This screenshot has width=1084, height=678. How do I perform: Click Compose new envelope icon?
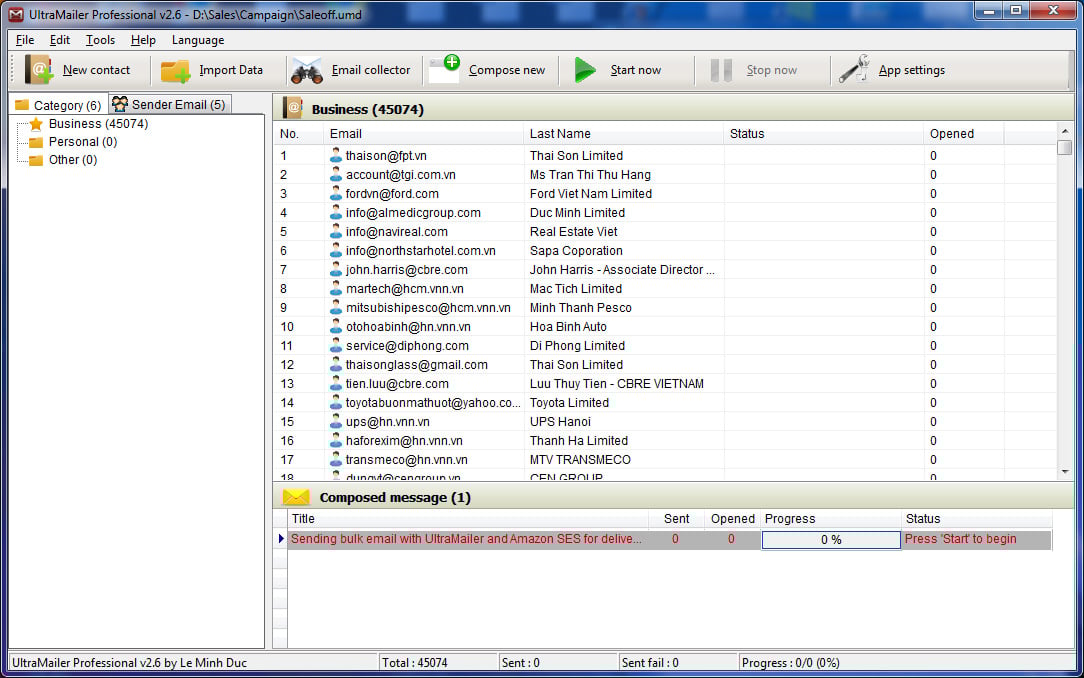(x=444, y=69)
